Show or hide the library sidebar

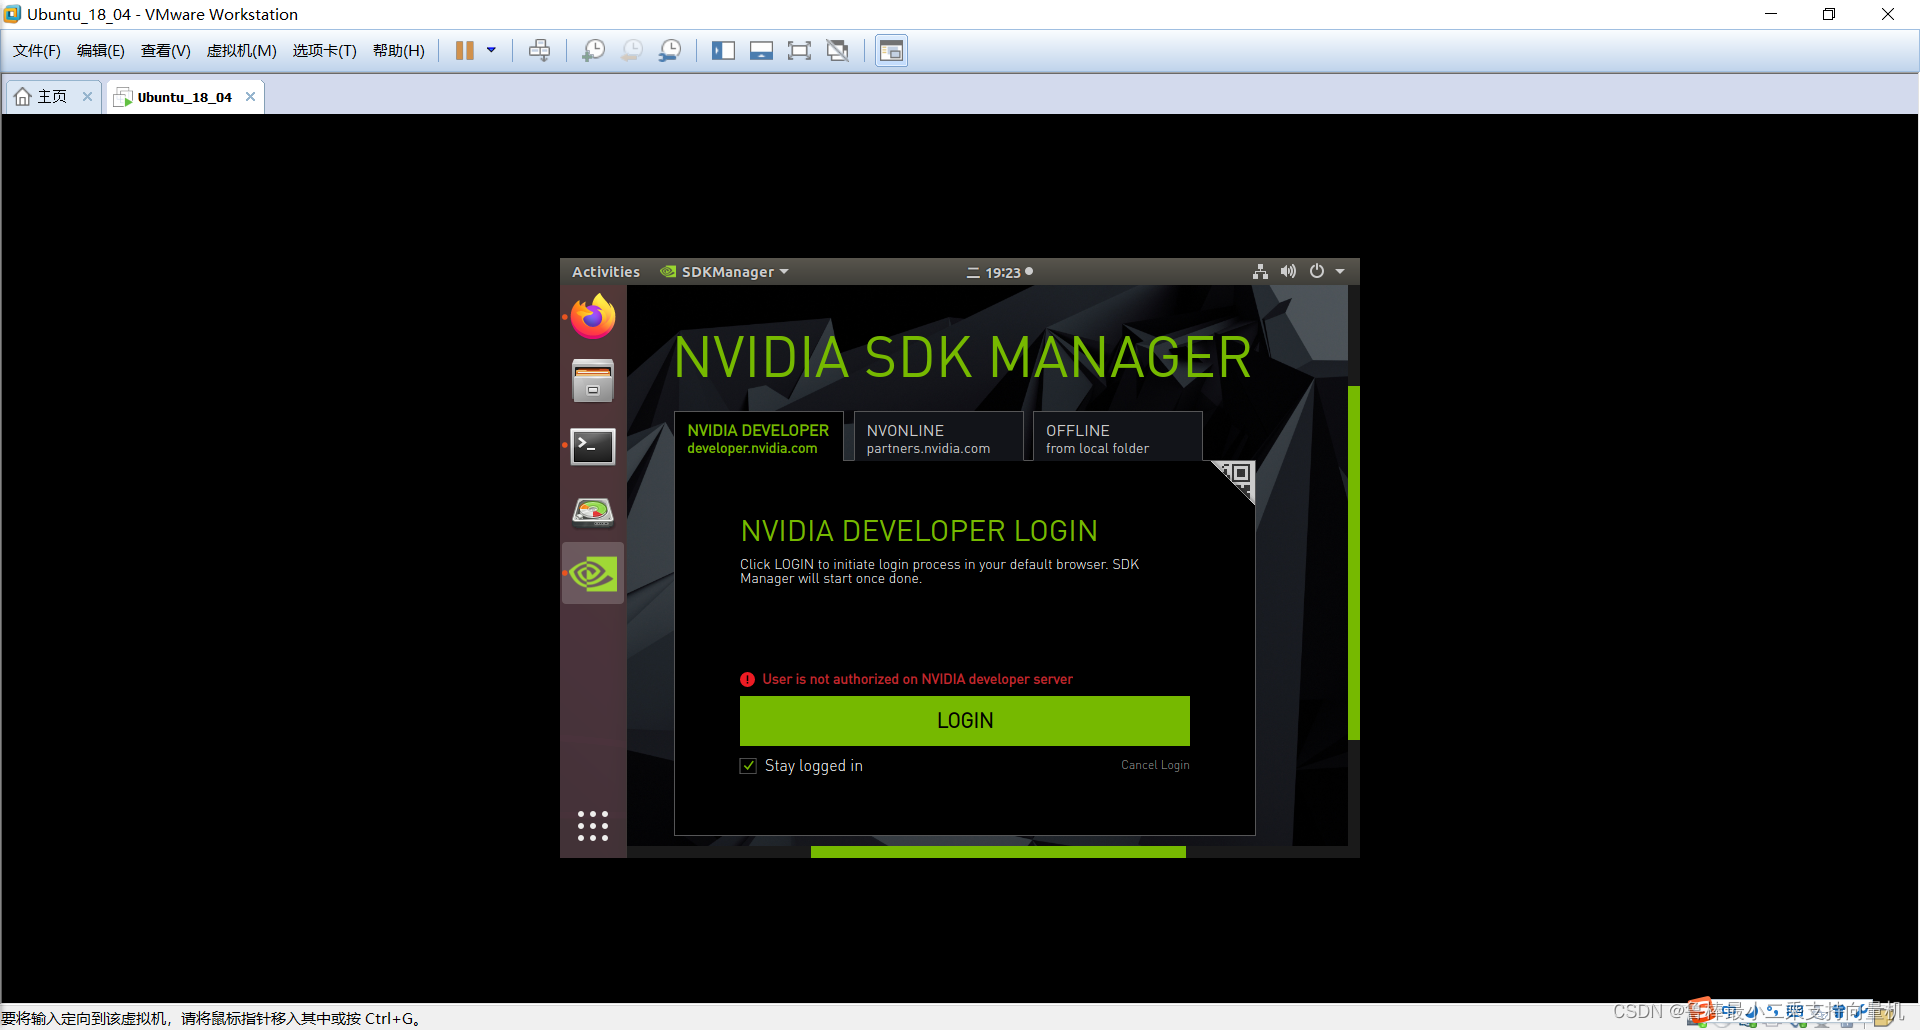[x=723, y=51]
